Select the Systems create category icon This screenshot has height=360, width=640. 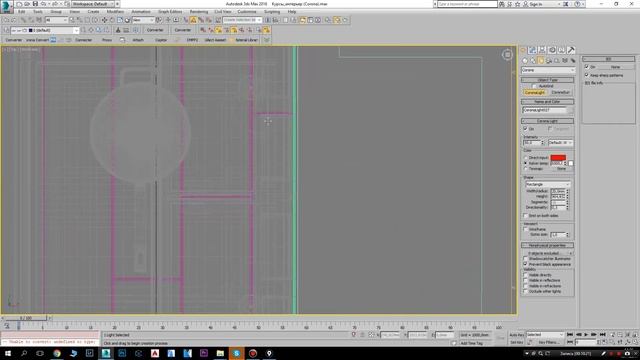coord(573,61)
